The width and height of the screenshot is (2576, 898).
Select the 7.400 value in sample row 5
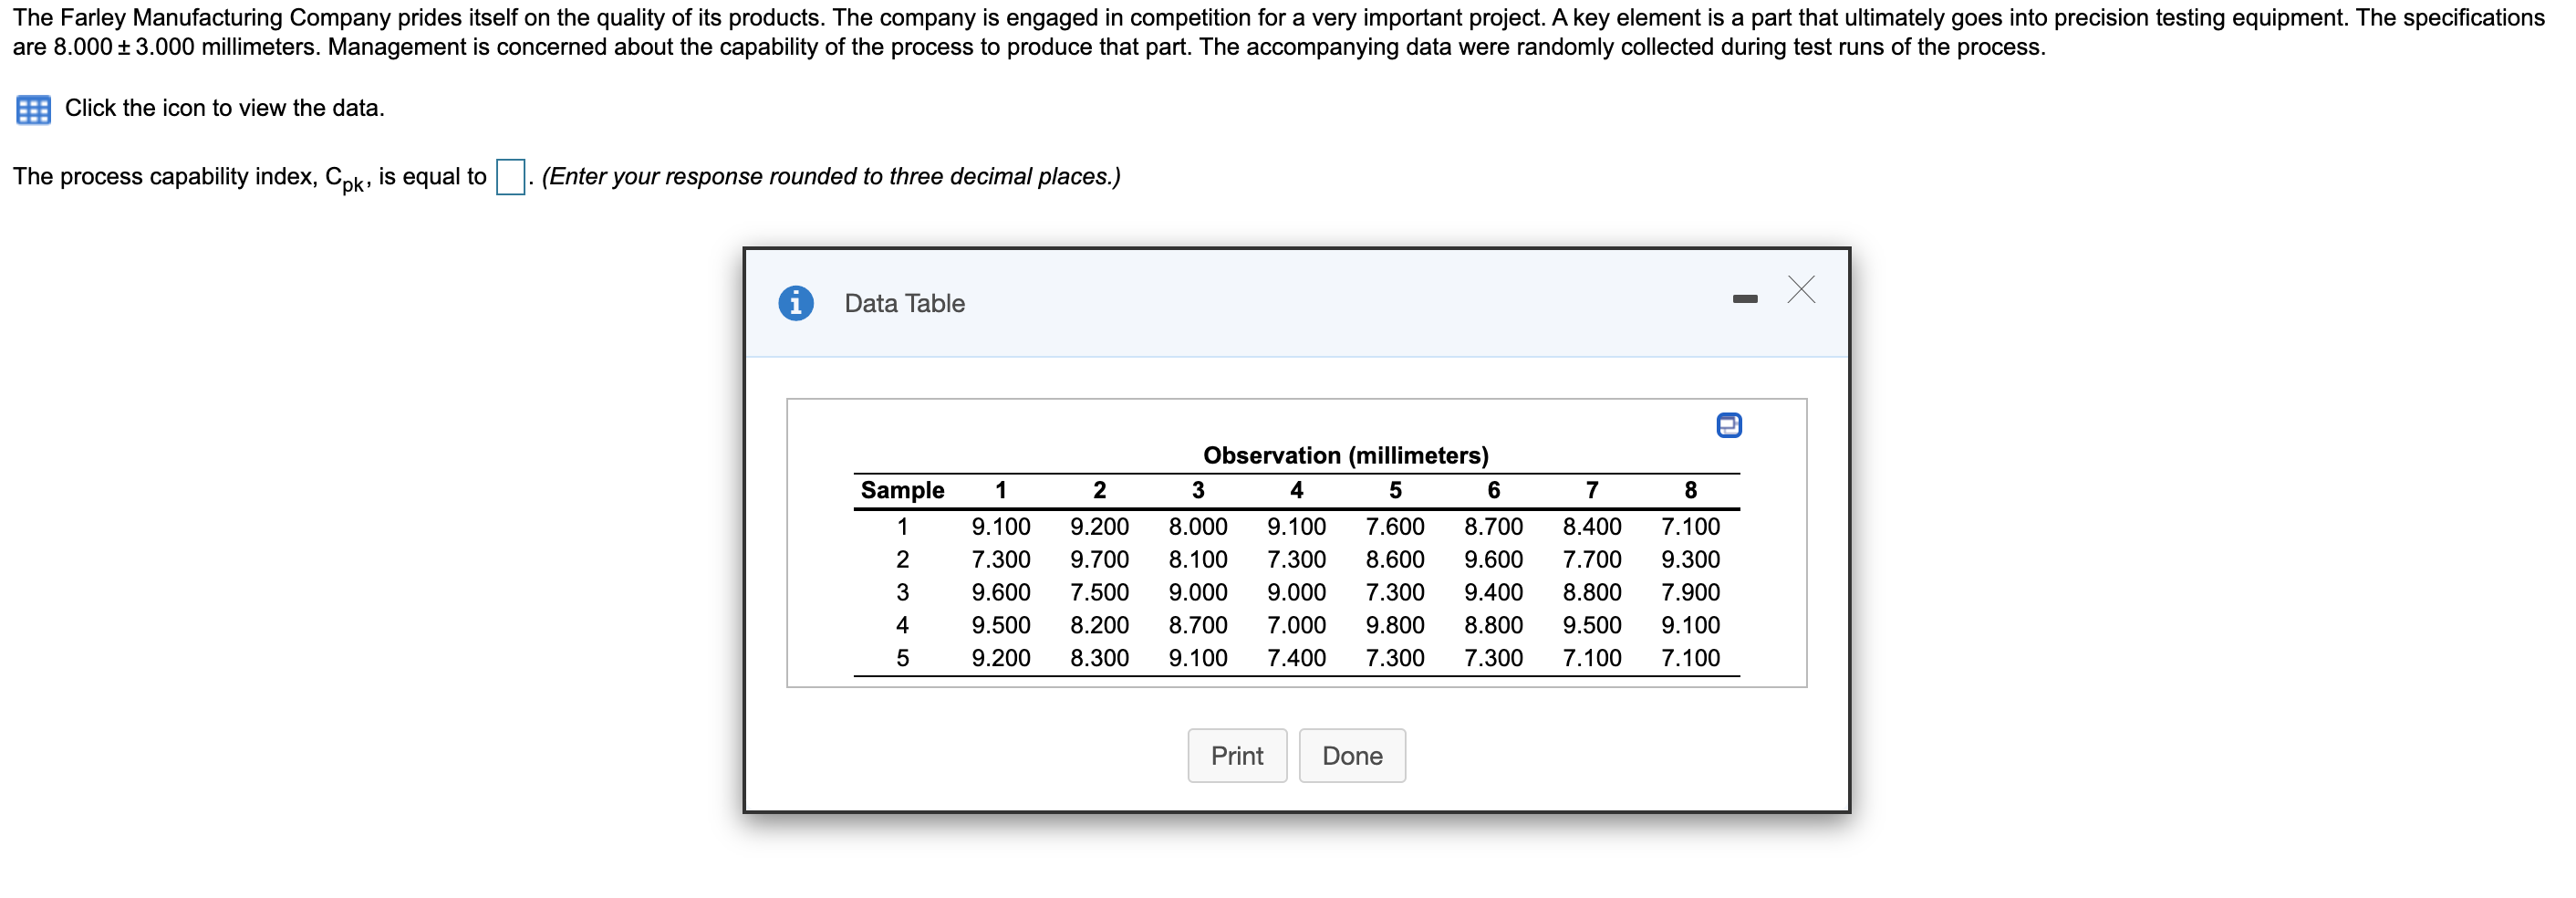(1296, 658)
